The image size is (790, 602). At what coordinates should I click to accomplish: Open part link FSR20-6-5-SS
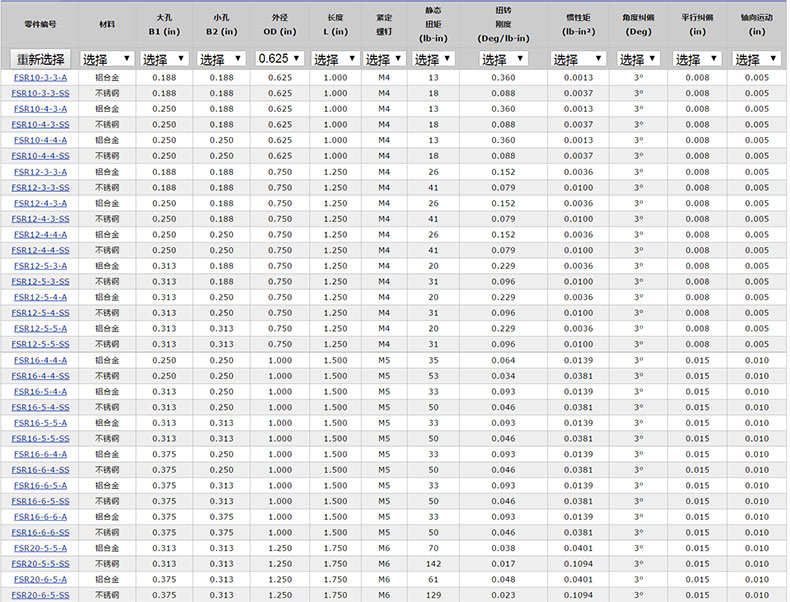pyautogui.click(x=41, y=595)
